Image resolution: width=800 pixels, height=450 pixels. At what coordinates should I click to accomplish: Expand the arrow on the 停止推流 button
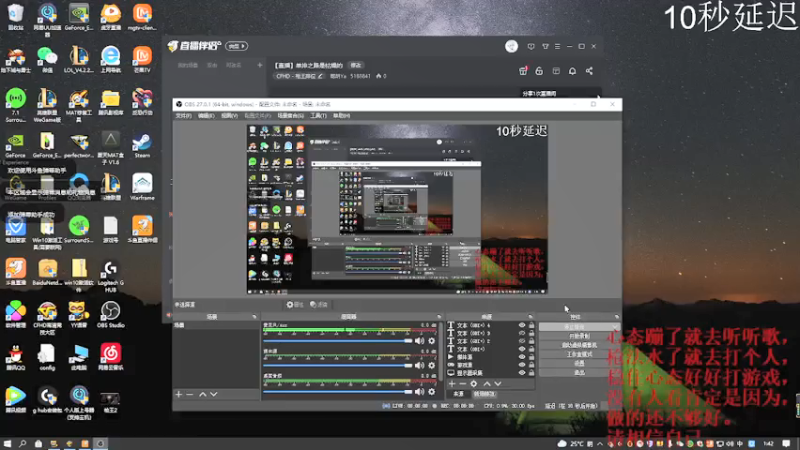(614, 327)
